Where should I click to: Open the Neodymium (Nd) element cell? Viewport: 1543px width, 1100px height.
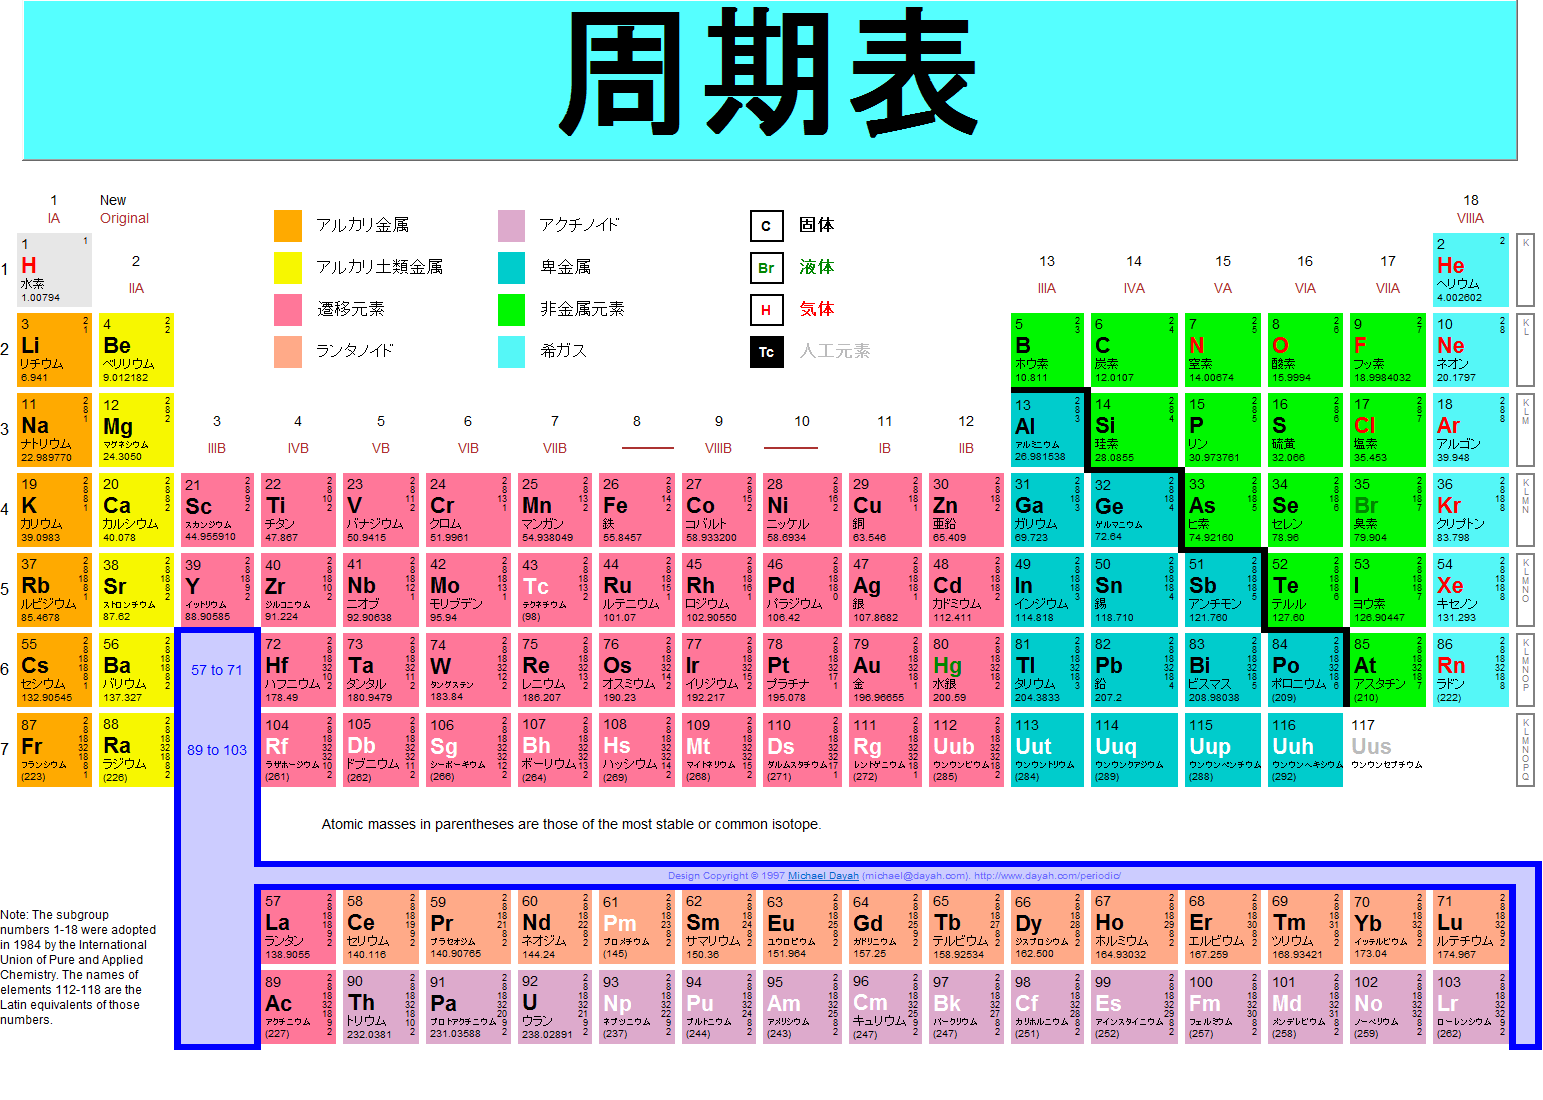pyautogui.click(x=554, y=927)
